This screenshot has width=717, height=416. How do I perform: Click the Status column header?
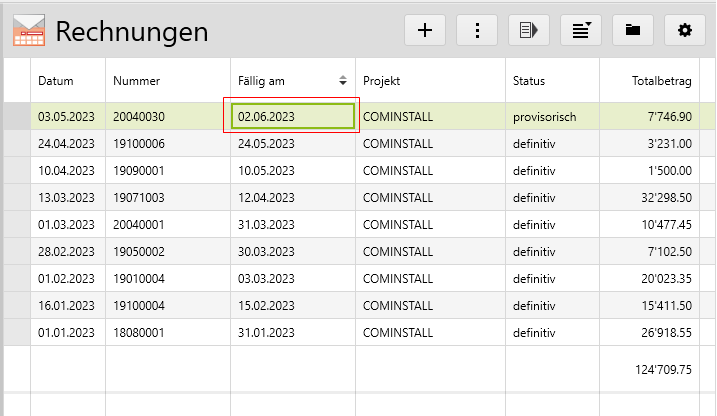click(529, 80)
